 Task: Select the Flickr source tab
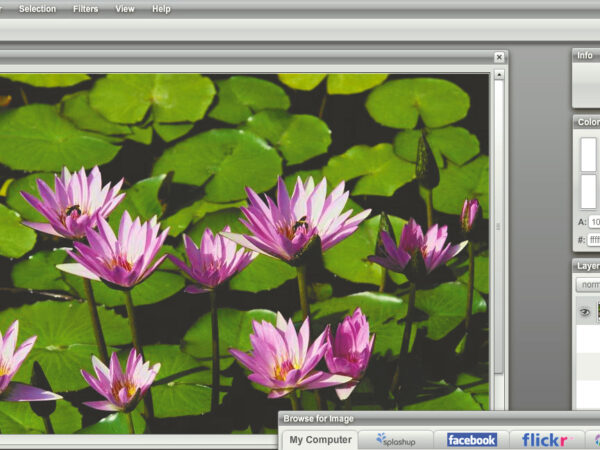546,440
